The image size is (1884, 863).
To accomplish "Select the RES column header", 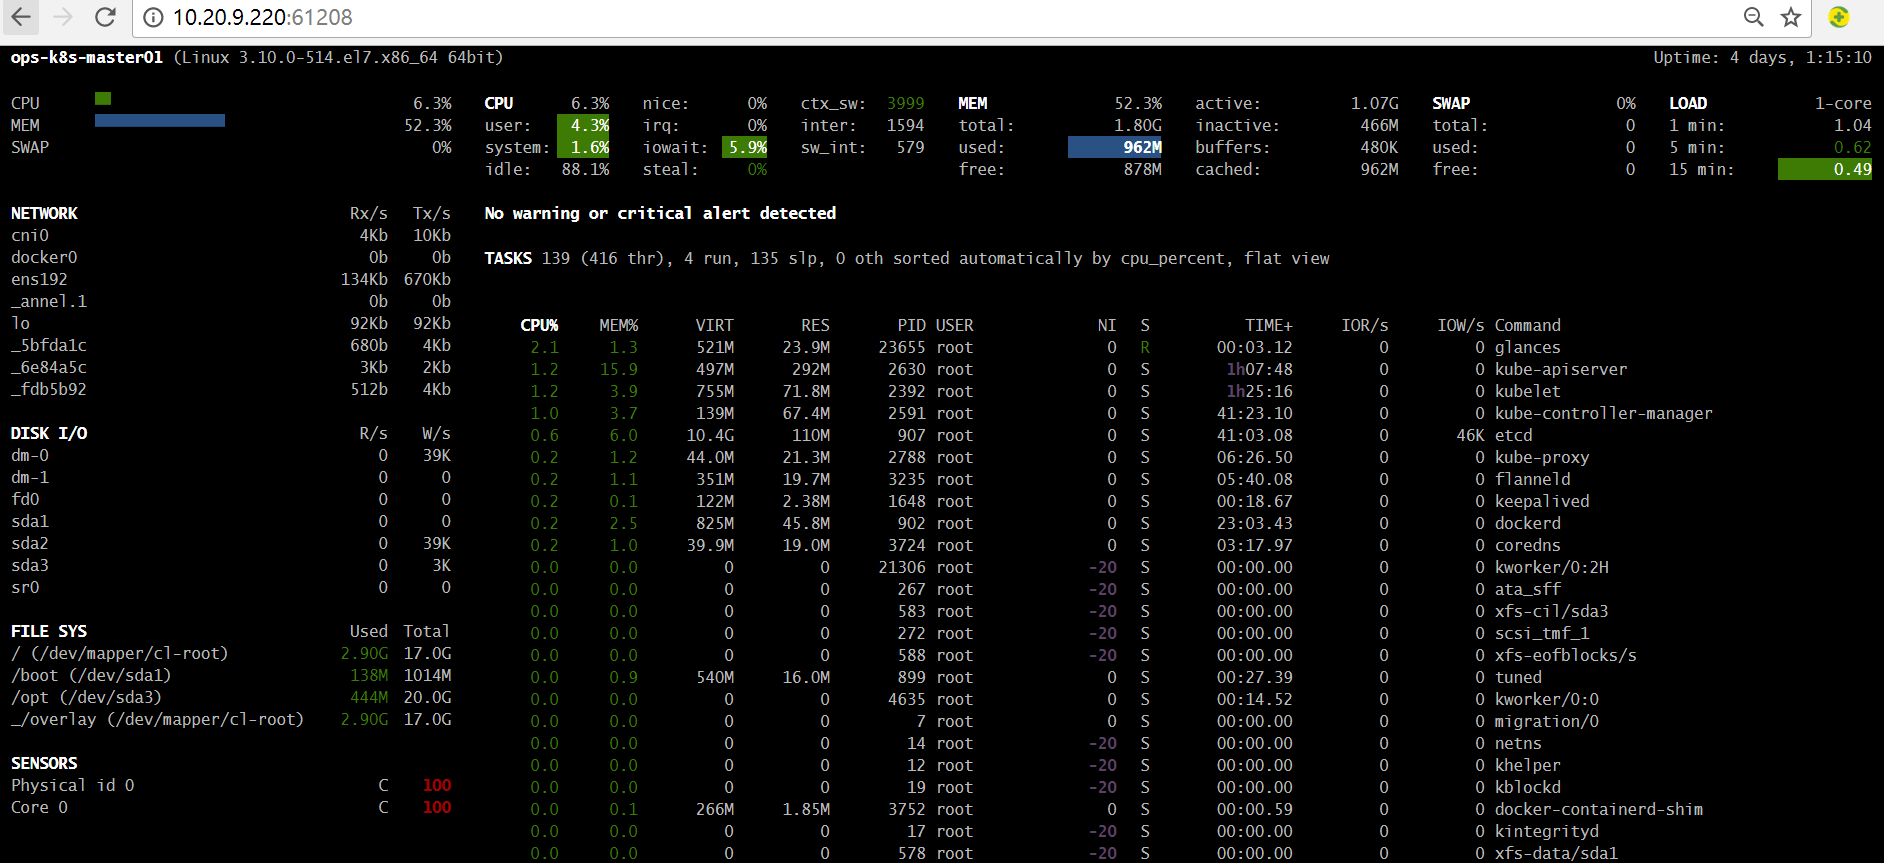I will [815, 325].
